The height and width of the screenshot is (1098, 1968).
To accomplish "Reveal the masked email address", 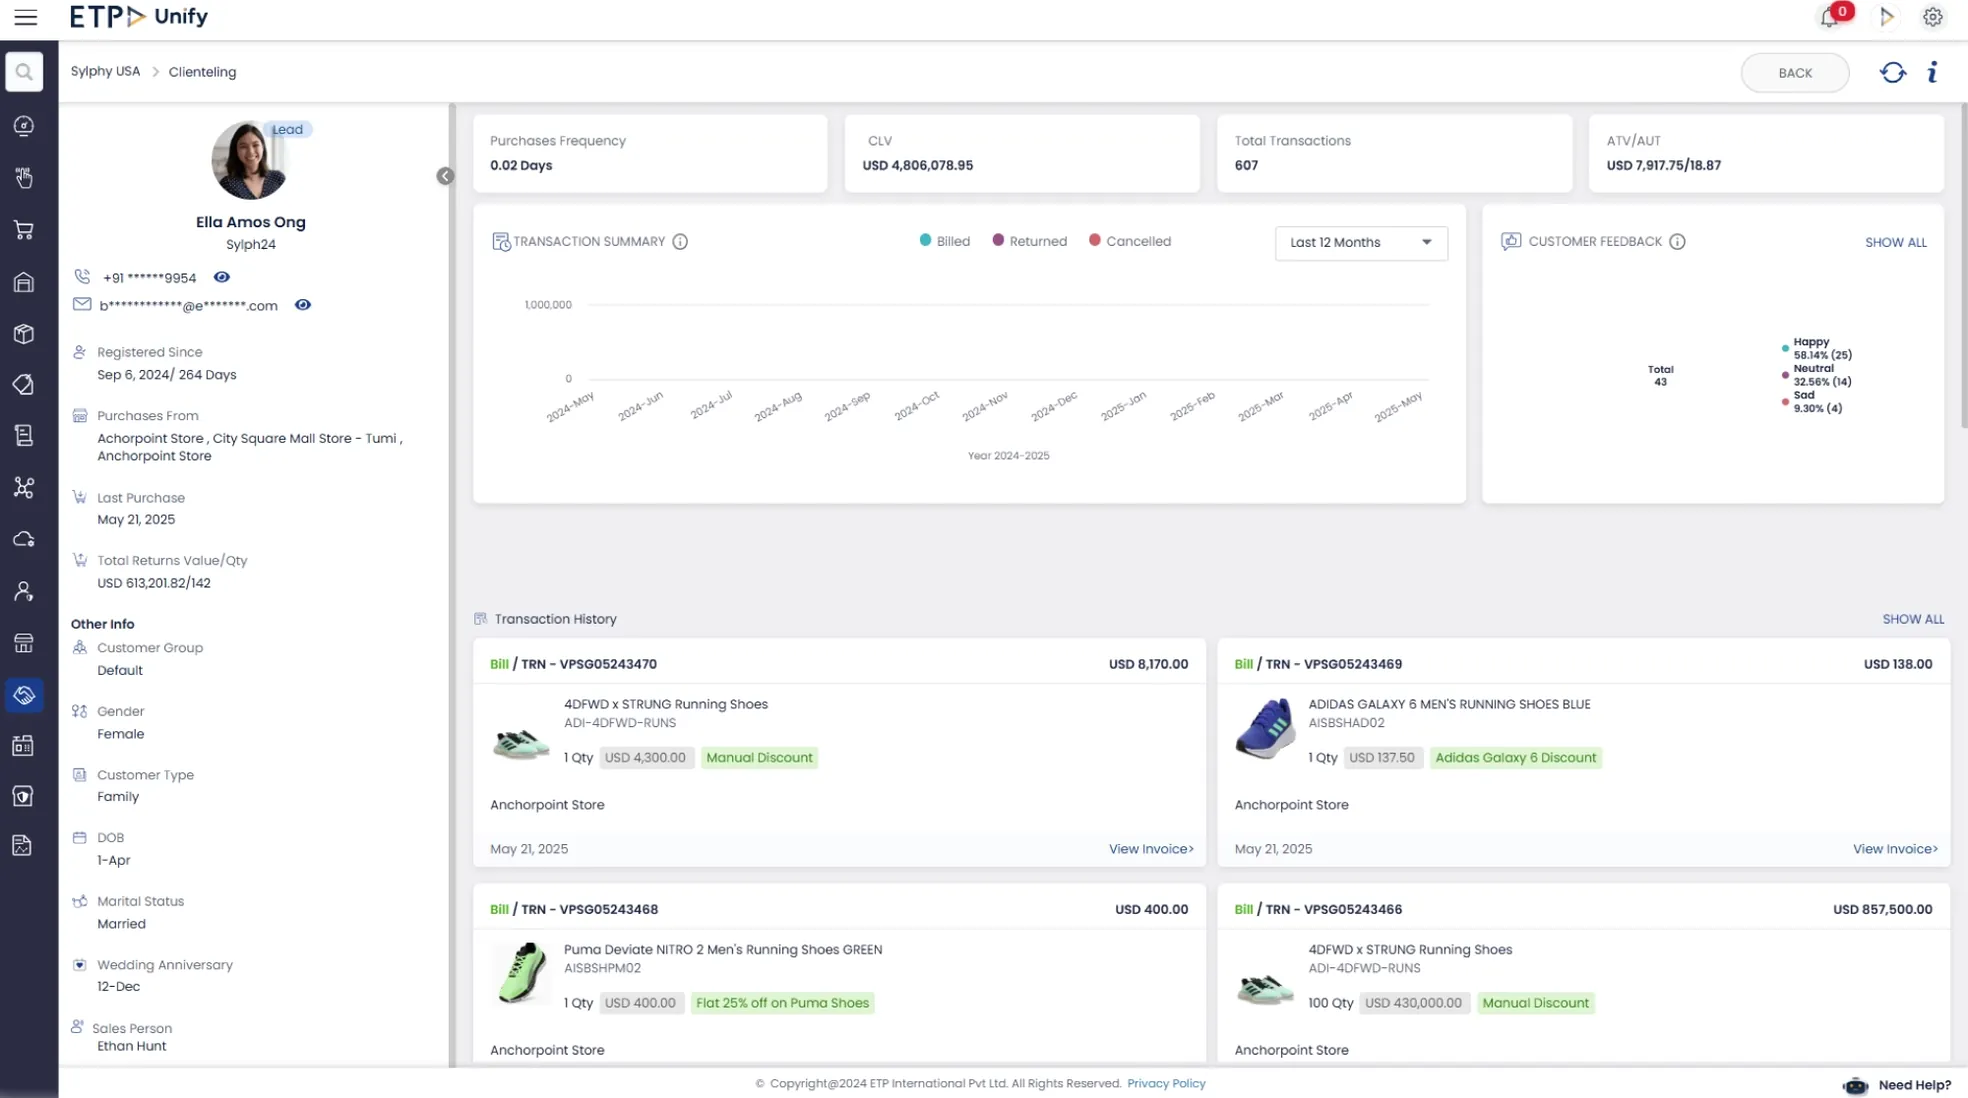I will tap(303, 305).
